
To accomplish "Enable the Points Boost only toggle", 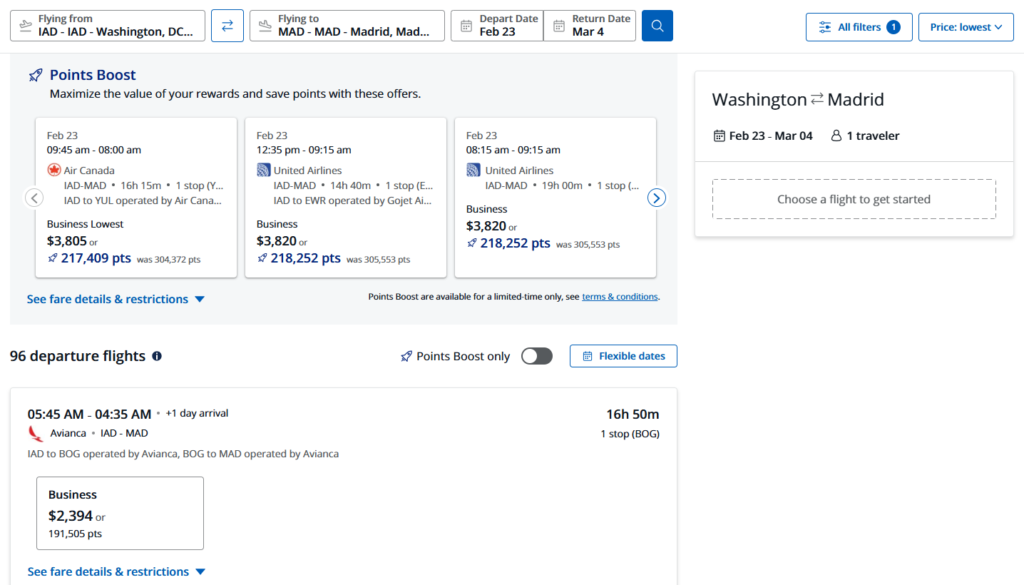I will (x=536, y=356).
